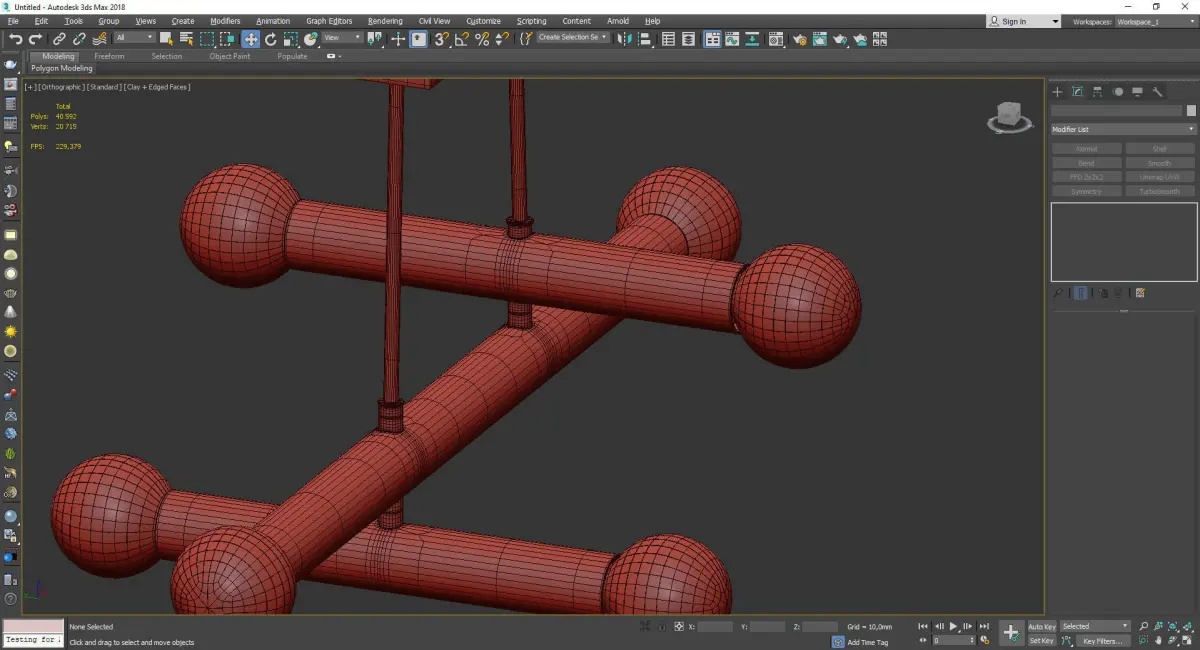The image size is (1200, 650).
Task: Switch to the Freeform ribbon tab
Action: coord(109,56)
